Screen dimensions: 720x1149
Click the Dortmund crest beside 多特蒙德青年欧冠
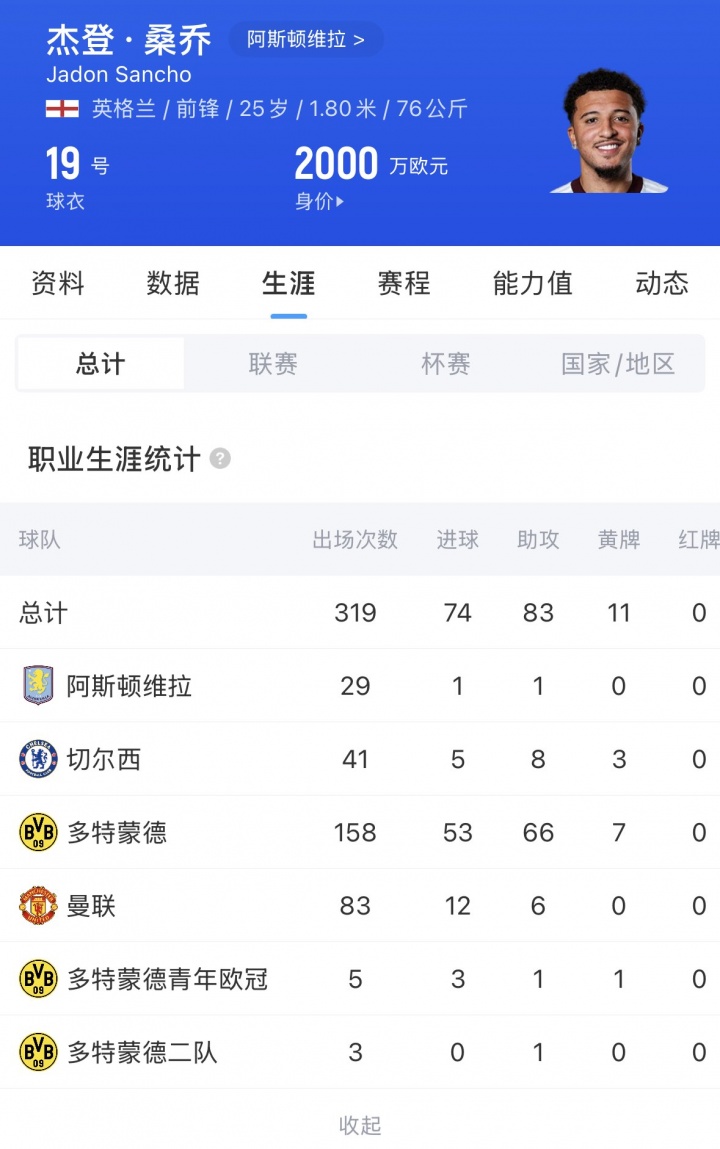38,979
